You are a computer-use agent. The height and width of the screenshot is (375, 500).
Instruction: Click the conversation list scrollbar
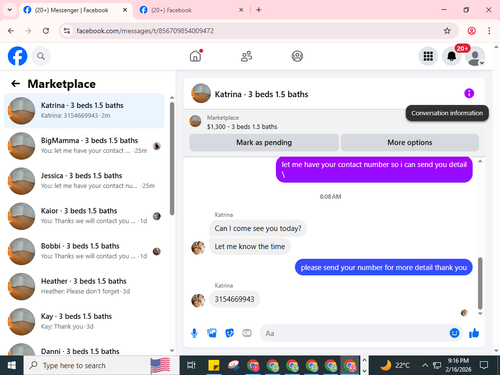[x=172, y=158]
